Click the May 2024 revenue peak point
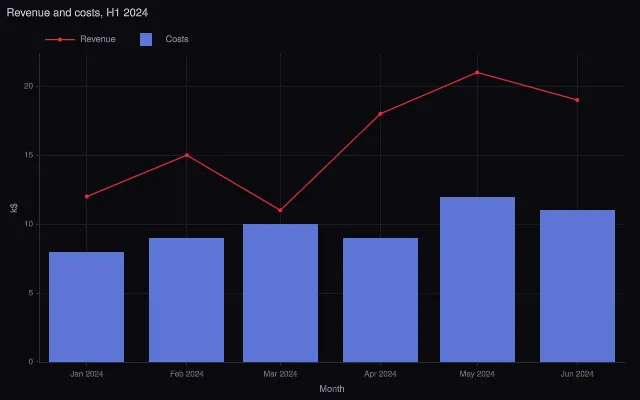 point(477,73)
